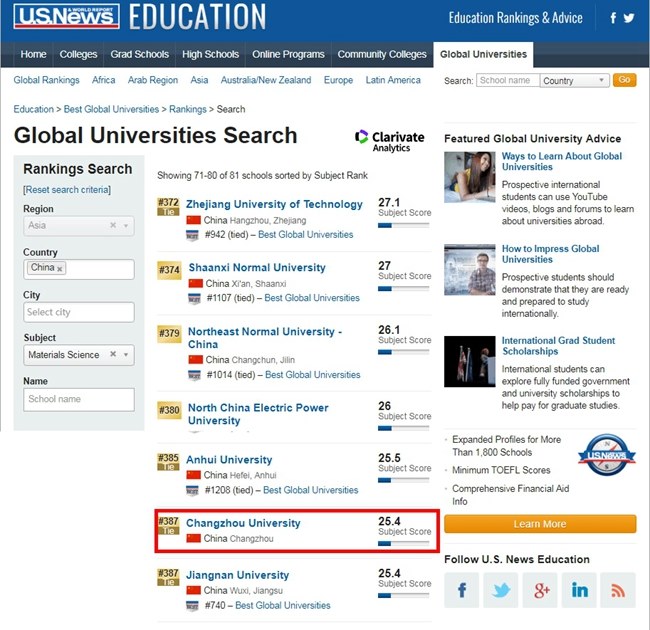
Task: Click the Changzhou University subject score bar
Action: (403, 543)
